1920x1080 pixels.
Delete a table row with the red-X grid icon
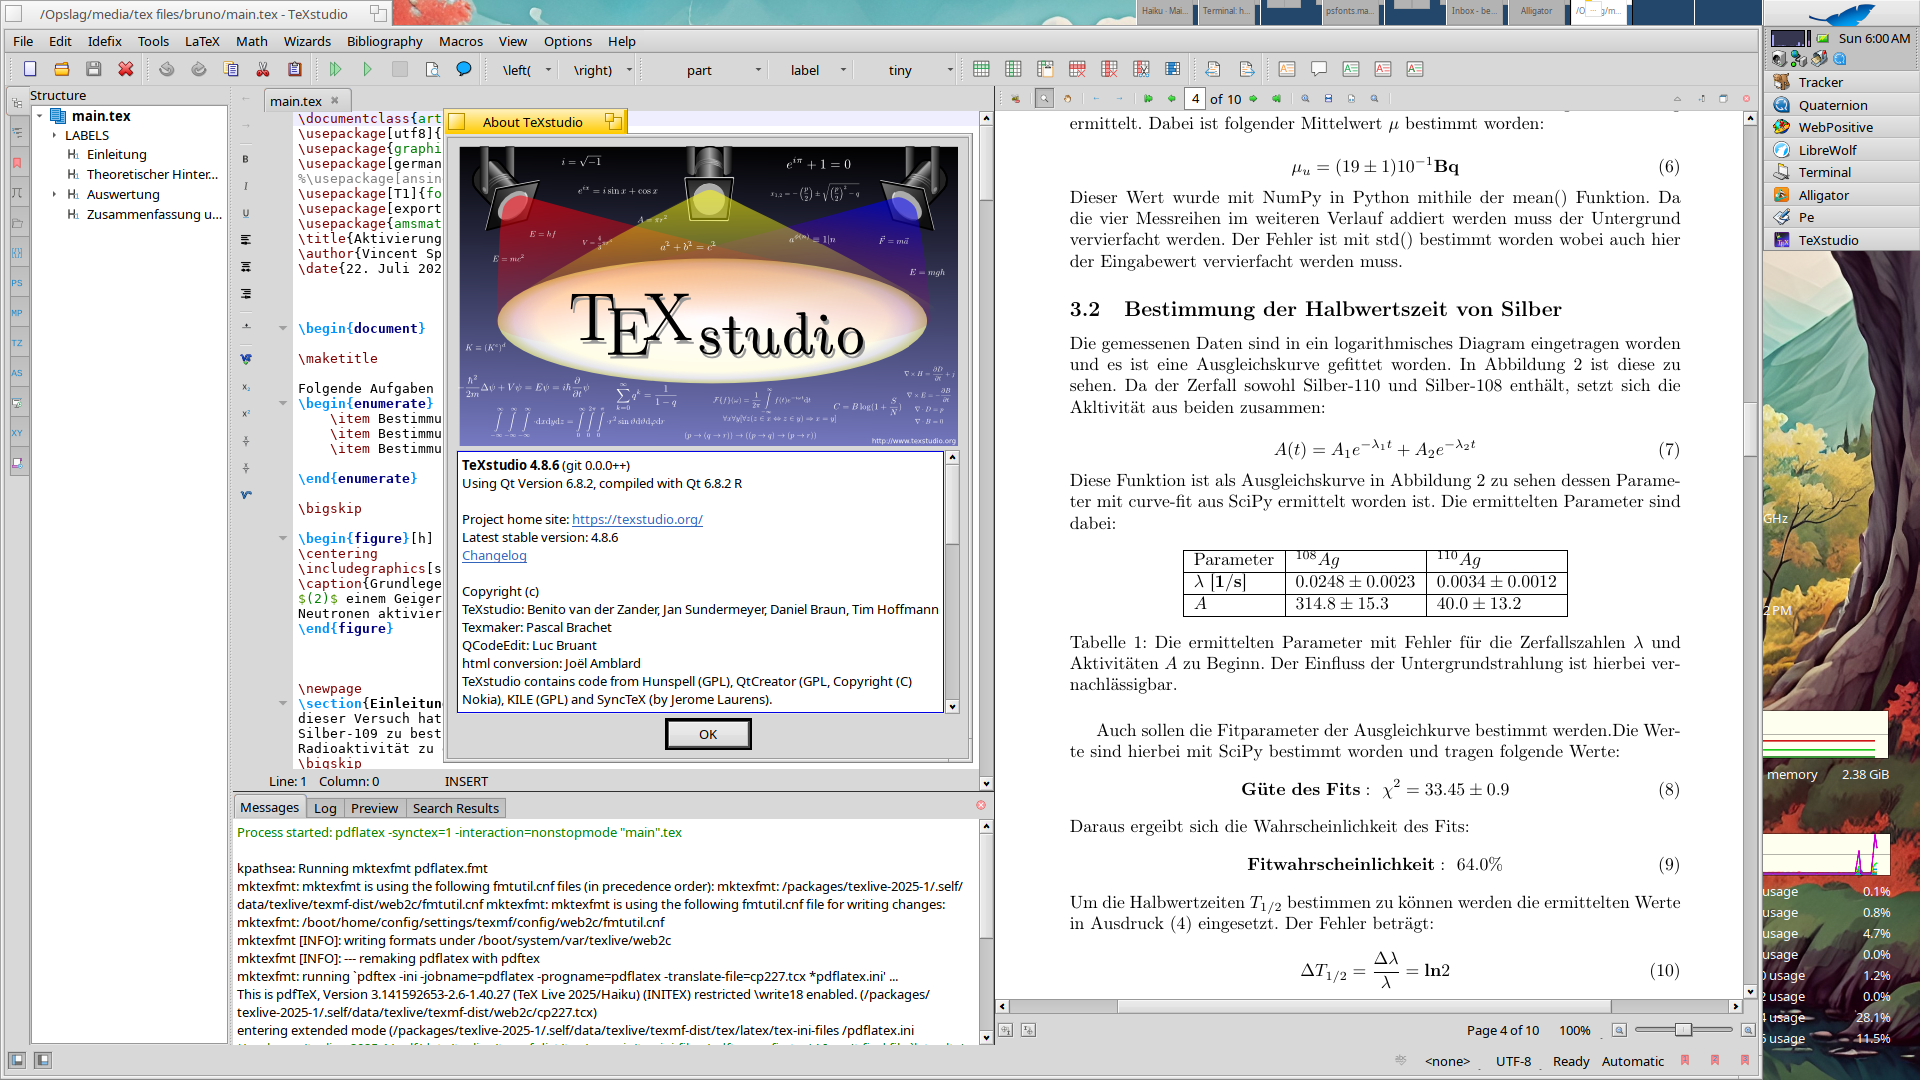tap(1077, 69)
